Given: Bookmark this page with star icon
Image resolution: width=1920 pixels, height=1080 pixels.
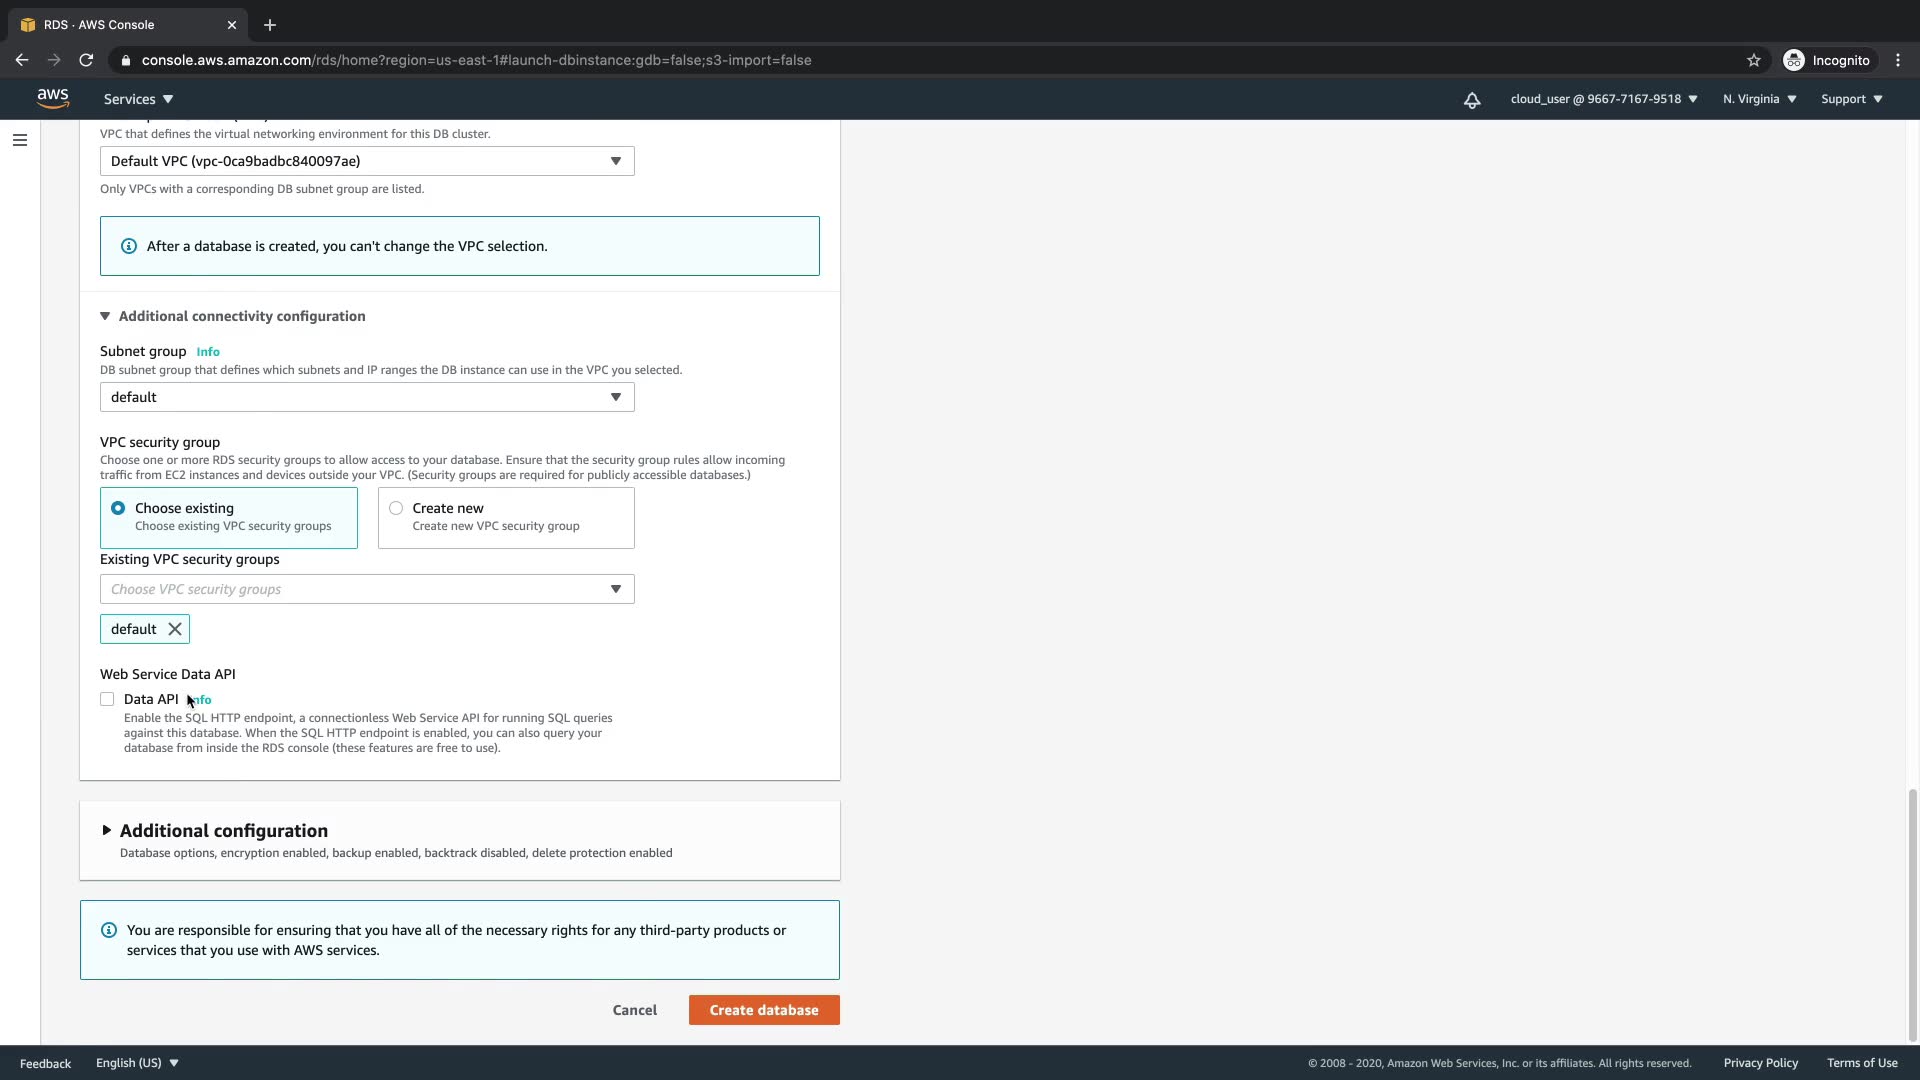Looking at the screenshot, I should [x=1753, y=60].
